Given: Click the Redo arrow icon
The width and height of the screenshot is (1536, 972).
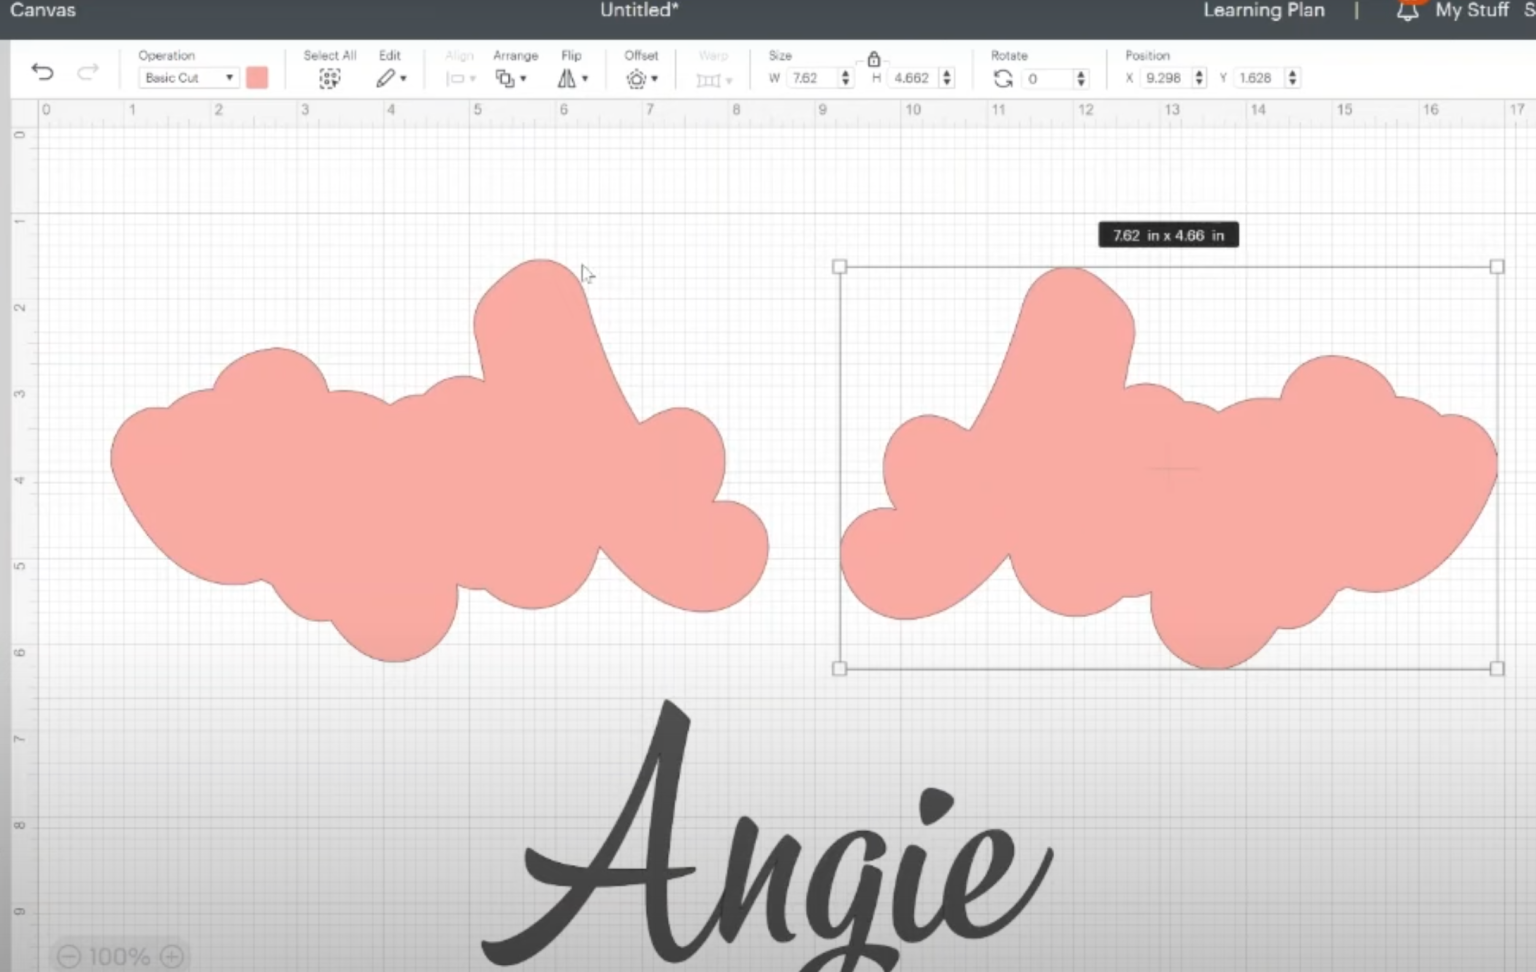Looking at the screenshot, I should point(88,72).
